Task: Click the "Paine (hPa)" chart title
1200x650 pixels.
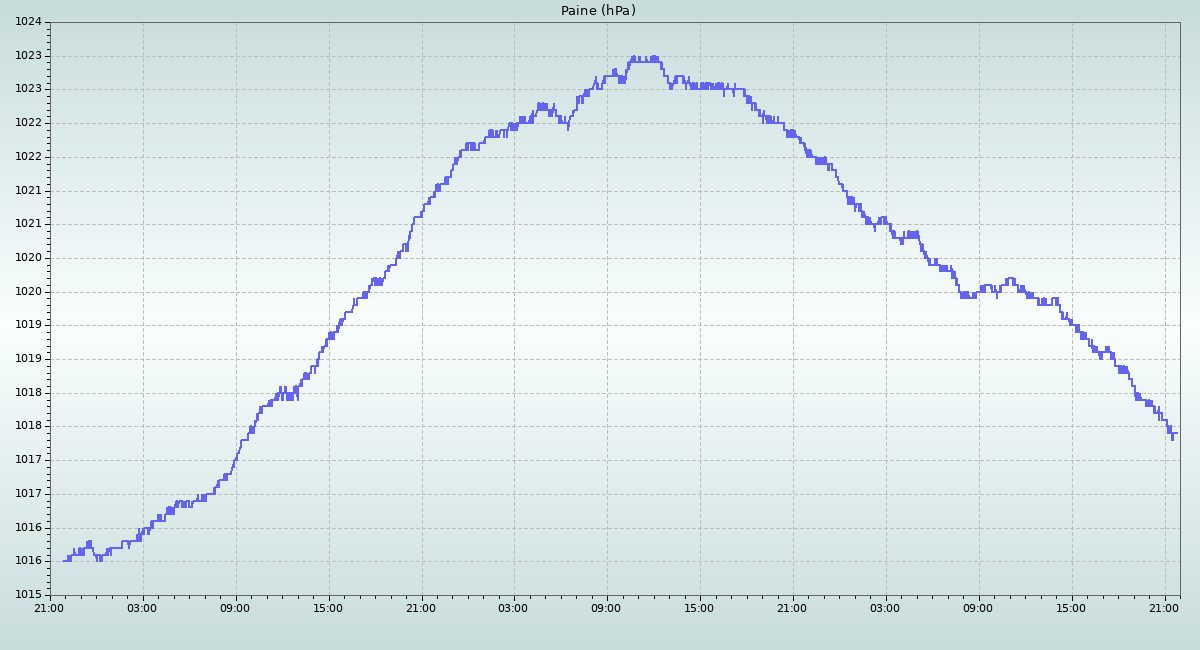Action: click(598, 11)
